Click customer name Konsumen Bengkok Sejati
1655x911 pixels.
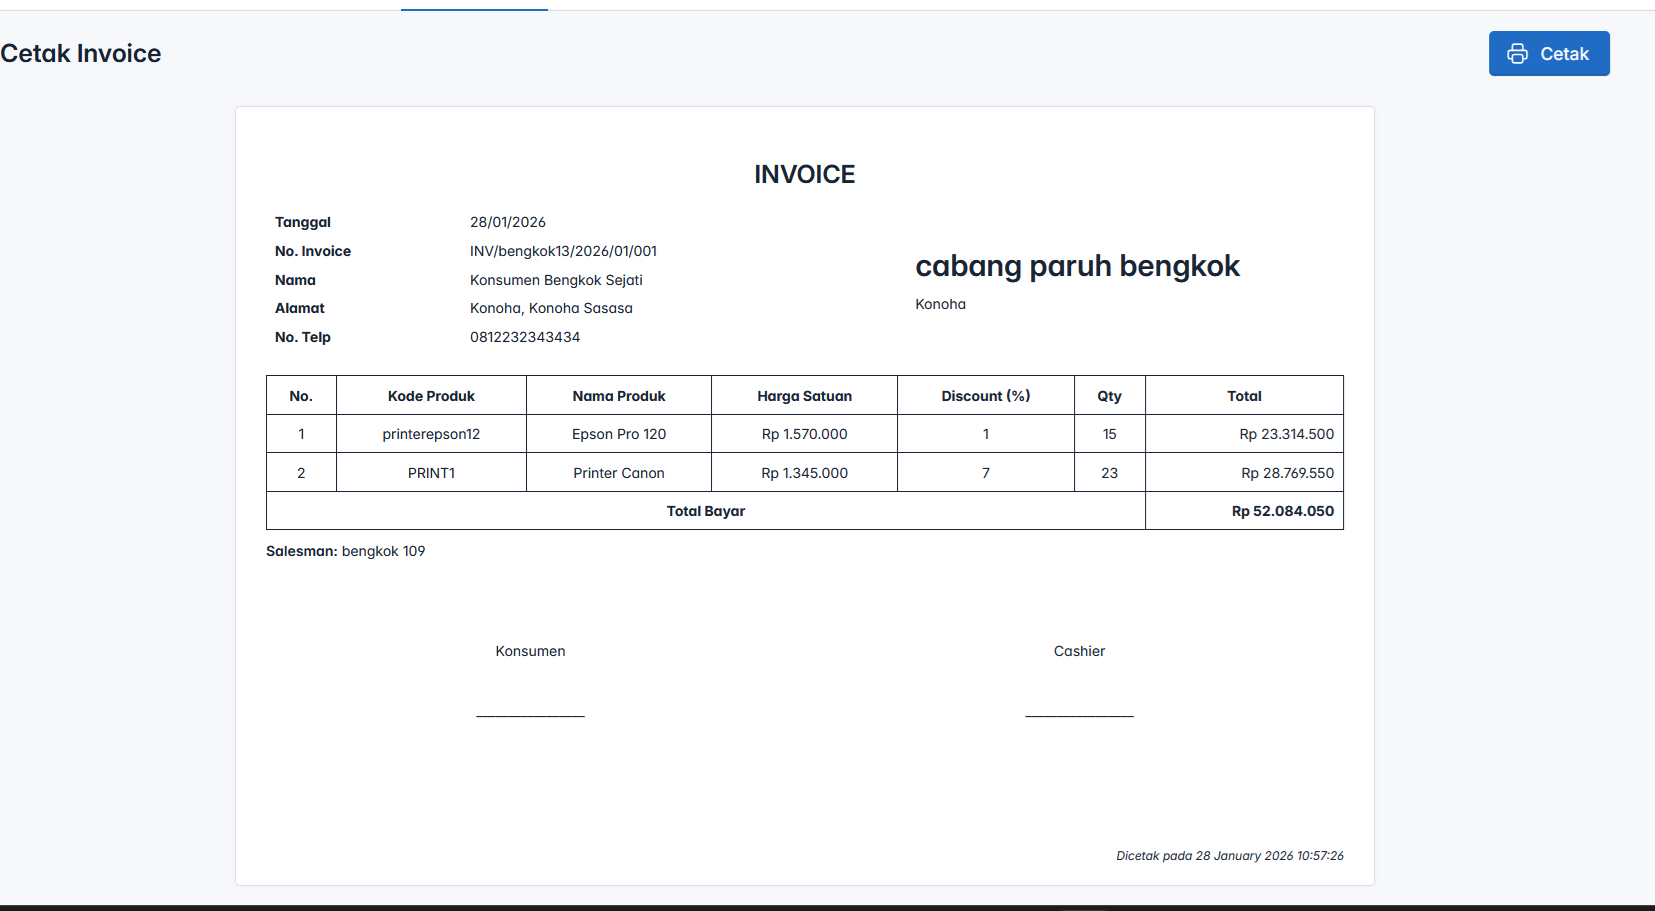[x=556, y=280]
